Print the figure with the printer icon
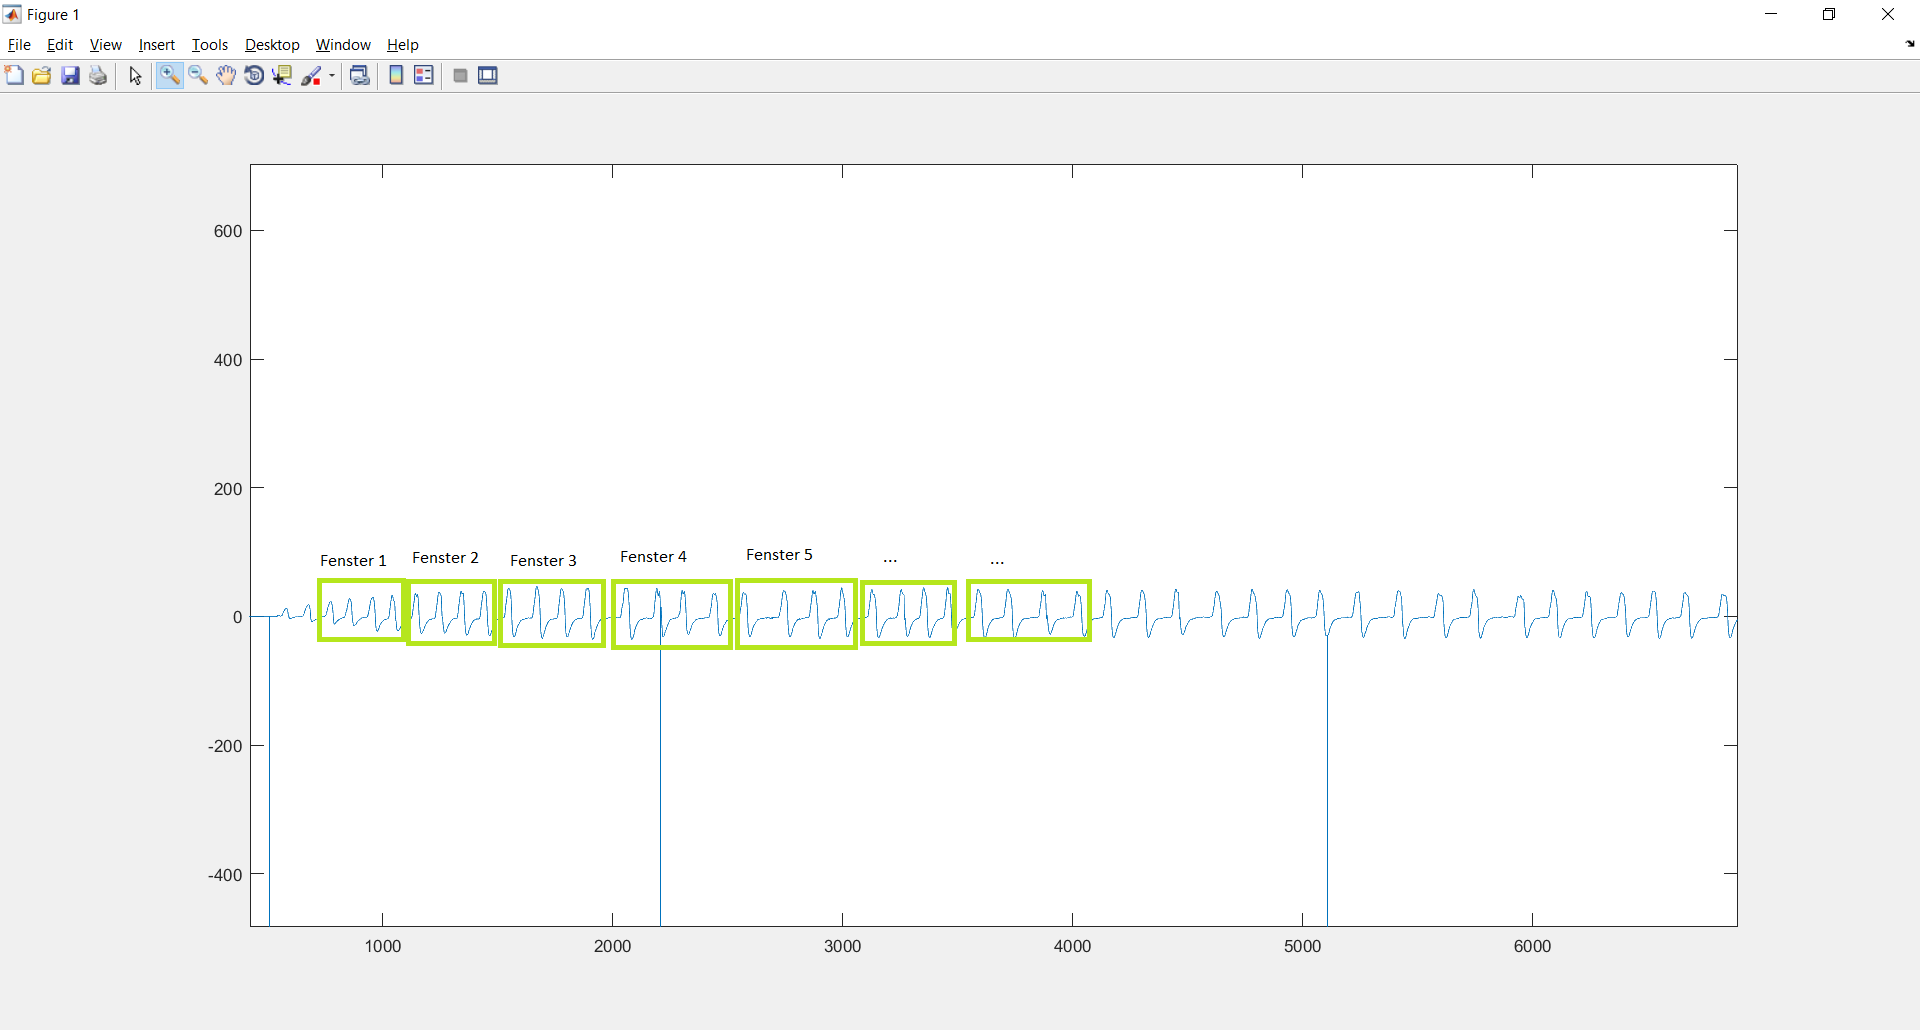This screenshot has width=1920, height=1030. [x=98, y=76]
